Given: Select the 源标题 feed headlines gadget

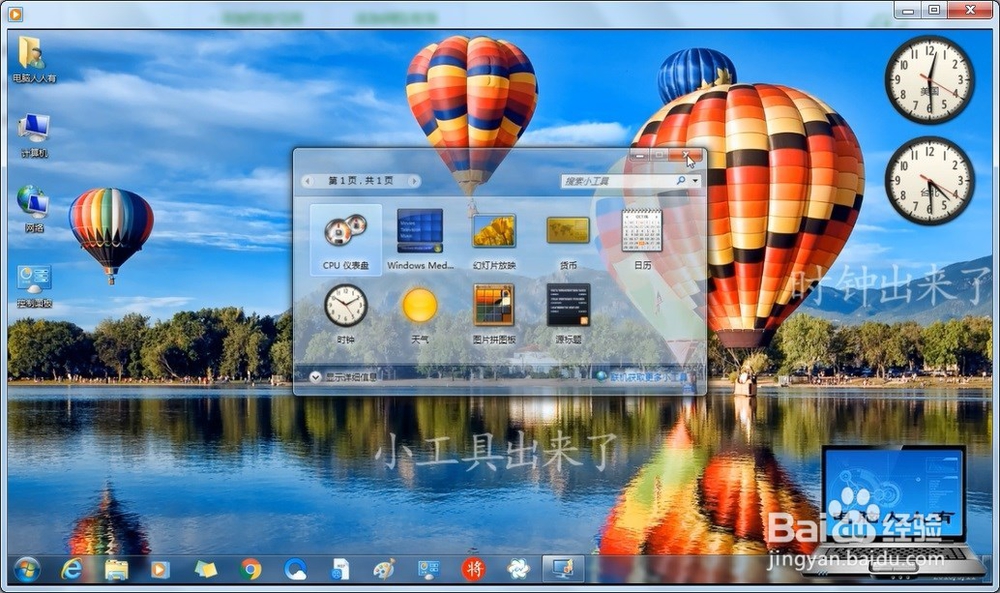Looking at the screenshot, I should pyautogui.click(x=568, y=314).
